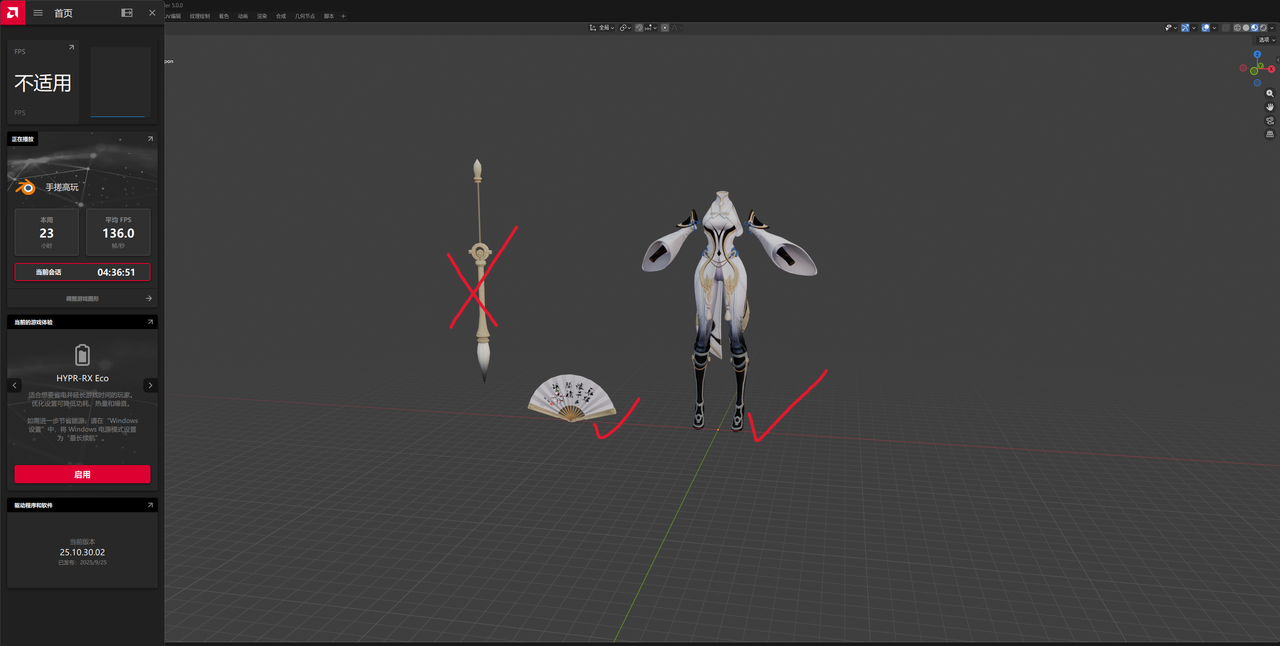Image resolution: width=1280 pixels, height=646 pixels.
Task: Open the gizmo options dropdown arrow
Action: 1194,28
